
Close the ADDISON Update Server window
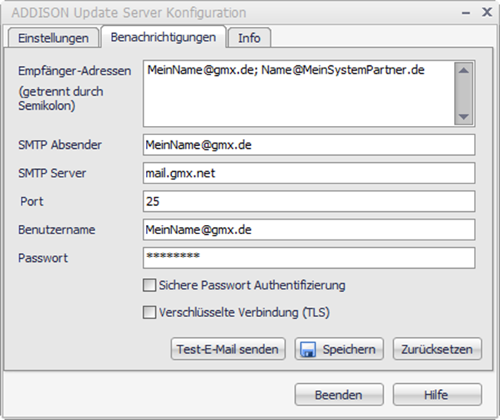487,12
